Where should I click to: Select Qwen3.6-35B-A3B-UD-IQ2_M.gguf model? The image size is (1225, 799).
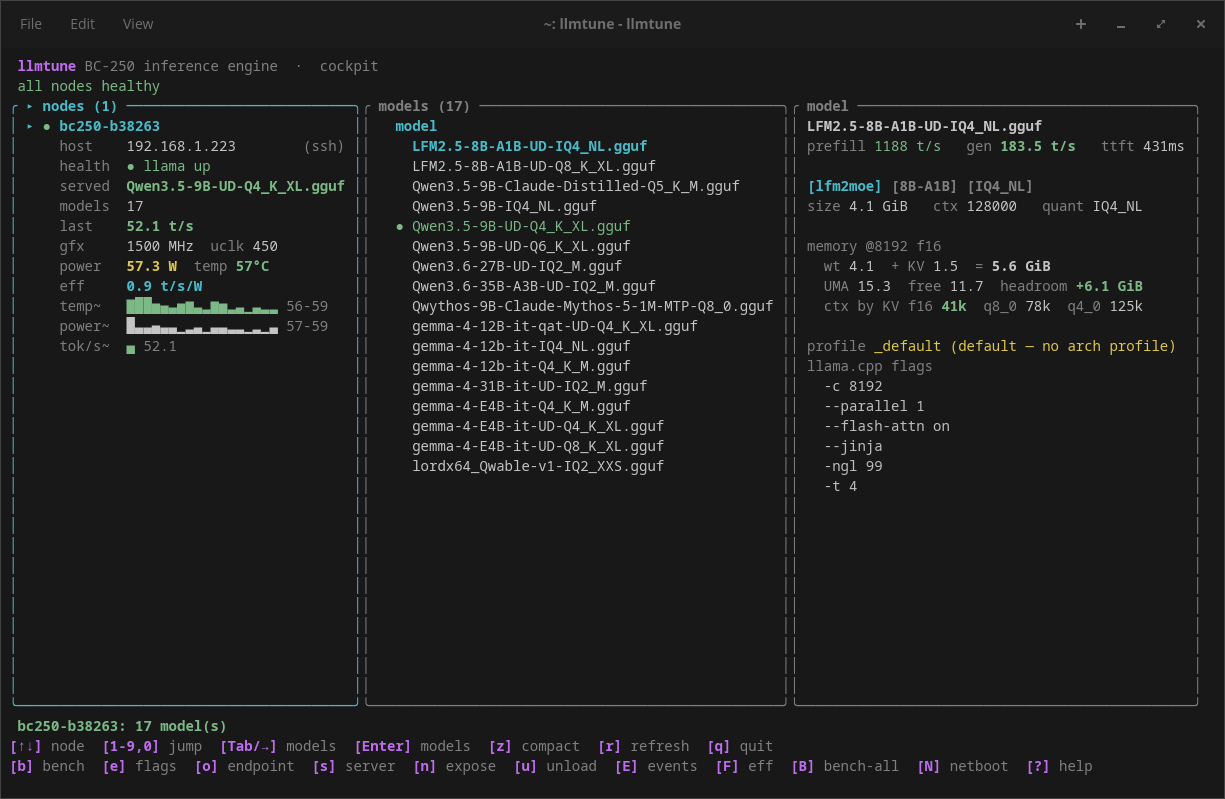point(534,286)
